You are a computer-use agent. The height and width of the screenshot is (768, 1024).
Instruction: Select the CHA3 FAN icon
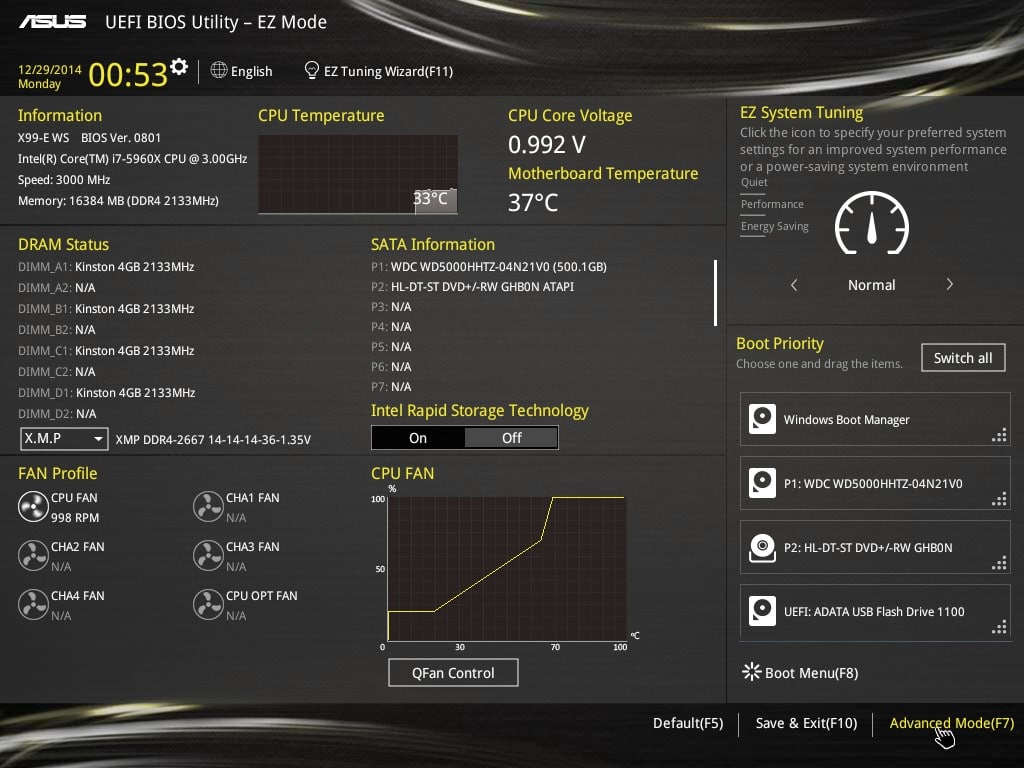click(x=208, y=556)
